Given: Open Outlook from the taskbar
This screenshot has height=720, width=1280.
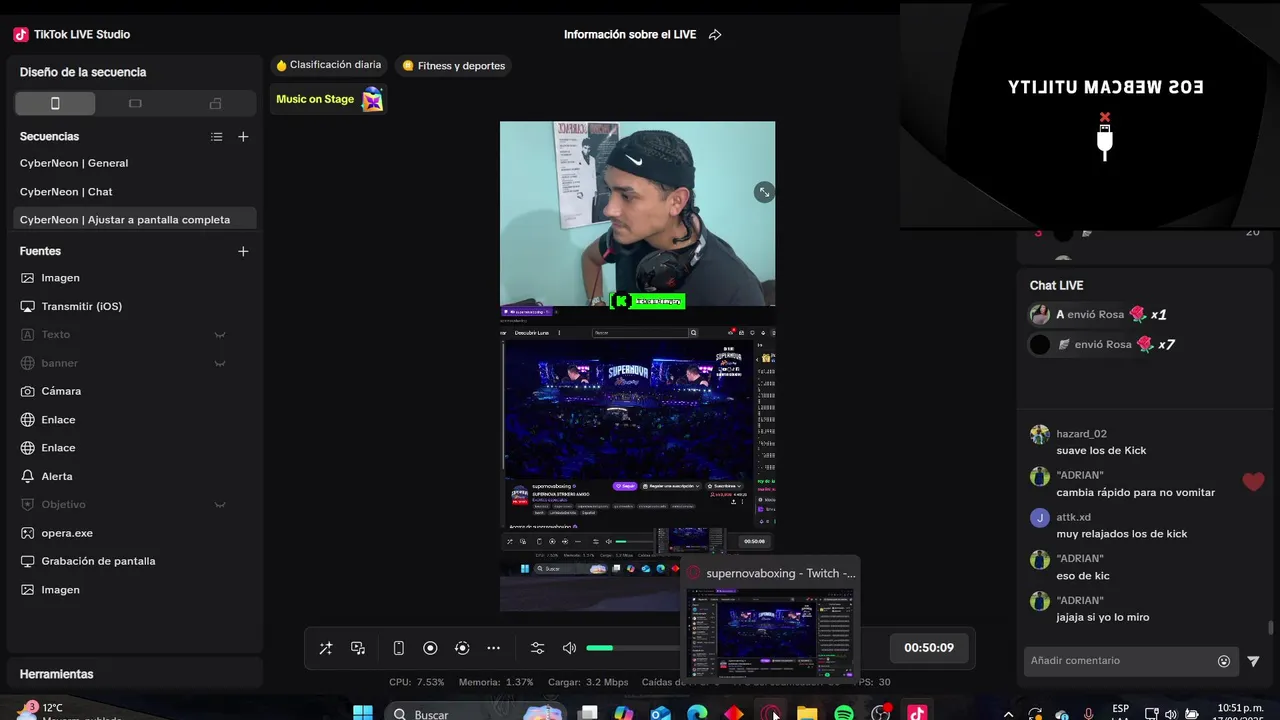Looking at the screenshot, I should [661, 713].
